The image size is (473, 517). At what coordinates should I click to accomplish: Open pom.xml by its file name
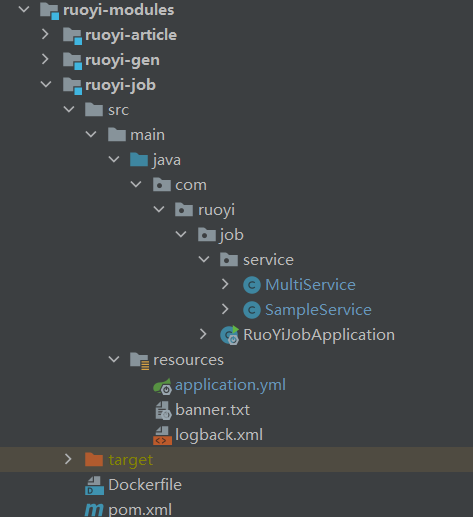140,510
